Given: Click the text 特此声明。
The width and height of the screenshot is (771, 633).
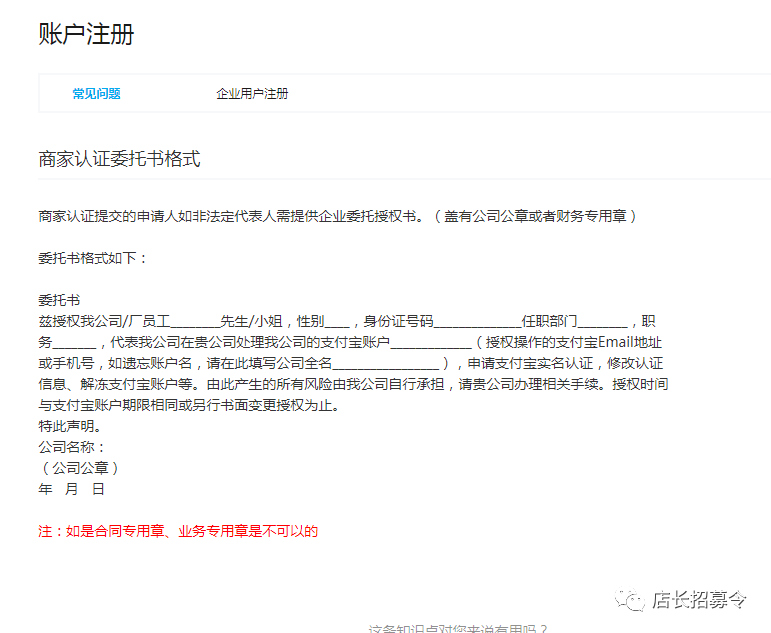Looking at the screenshot, I should [70, 426].
